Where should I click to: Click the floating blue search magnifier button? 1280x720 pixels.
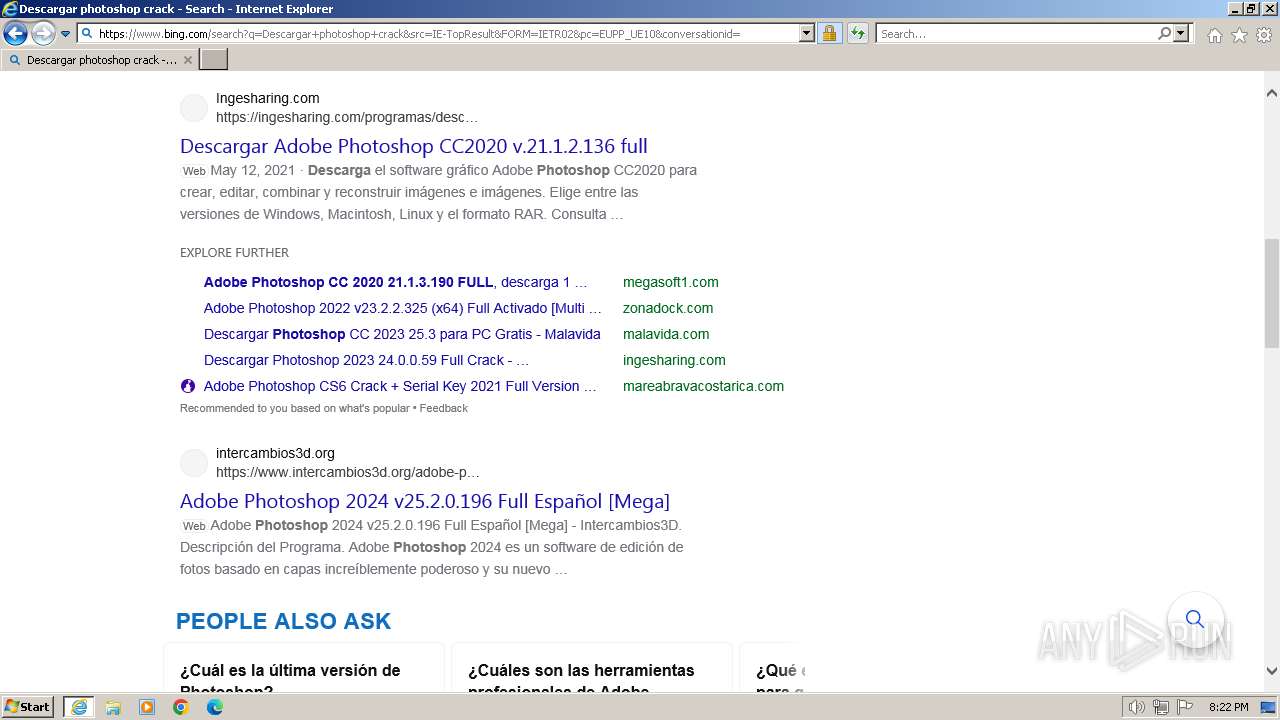click(x=1194, y=618)
